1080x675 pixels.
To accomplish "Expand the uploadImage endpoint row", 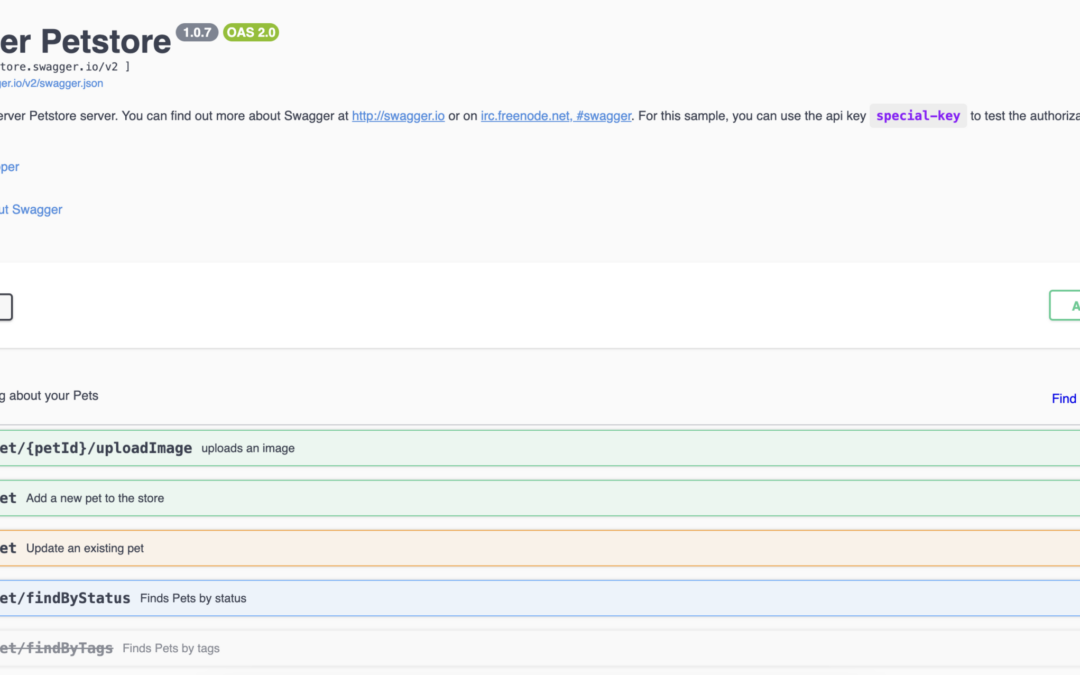I will tap(96, 448).
